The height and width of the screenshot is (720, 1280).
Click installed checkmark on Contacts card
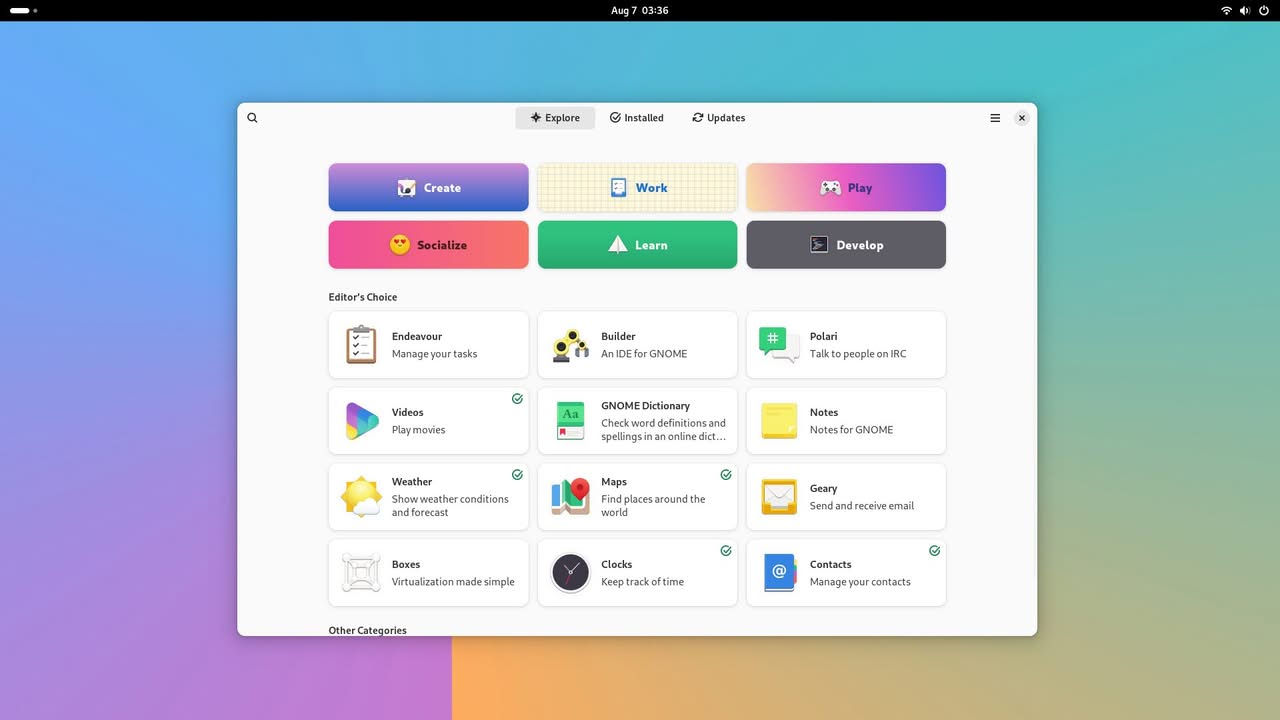(x=935, y=551)
